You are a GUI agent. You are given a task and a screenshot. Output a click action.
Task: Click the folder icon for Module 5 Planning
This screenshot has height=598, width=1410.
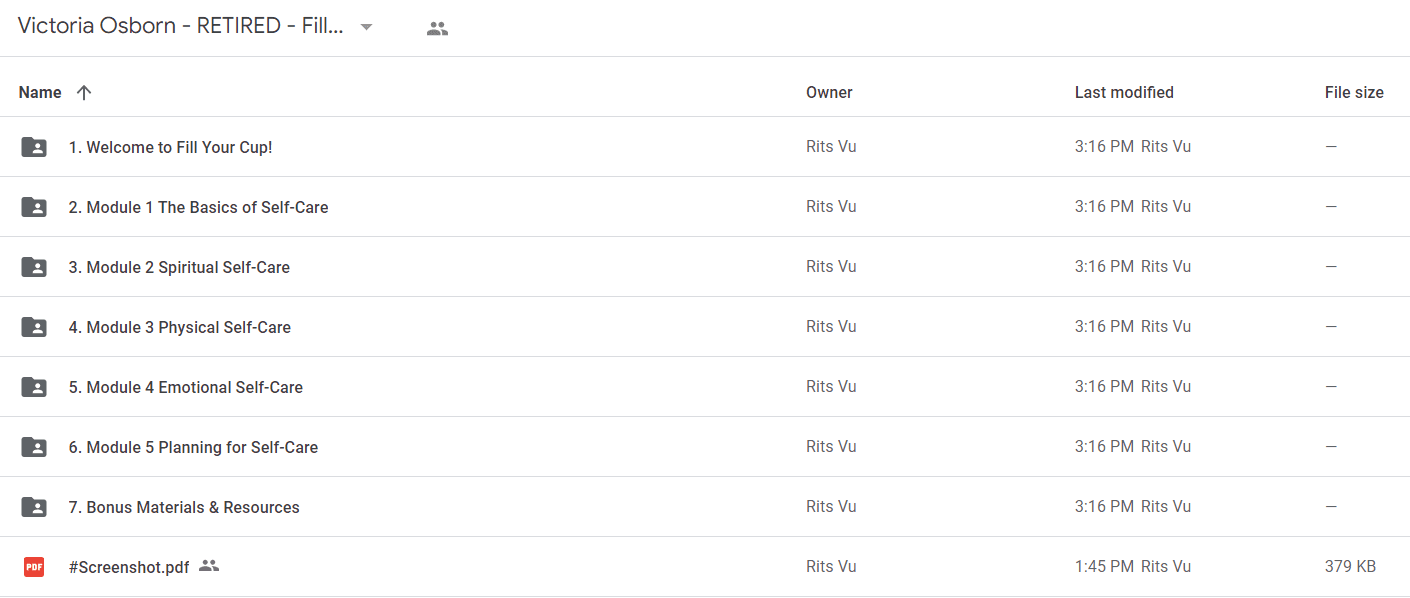pyautogui.click(x=34, y=447)
